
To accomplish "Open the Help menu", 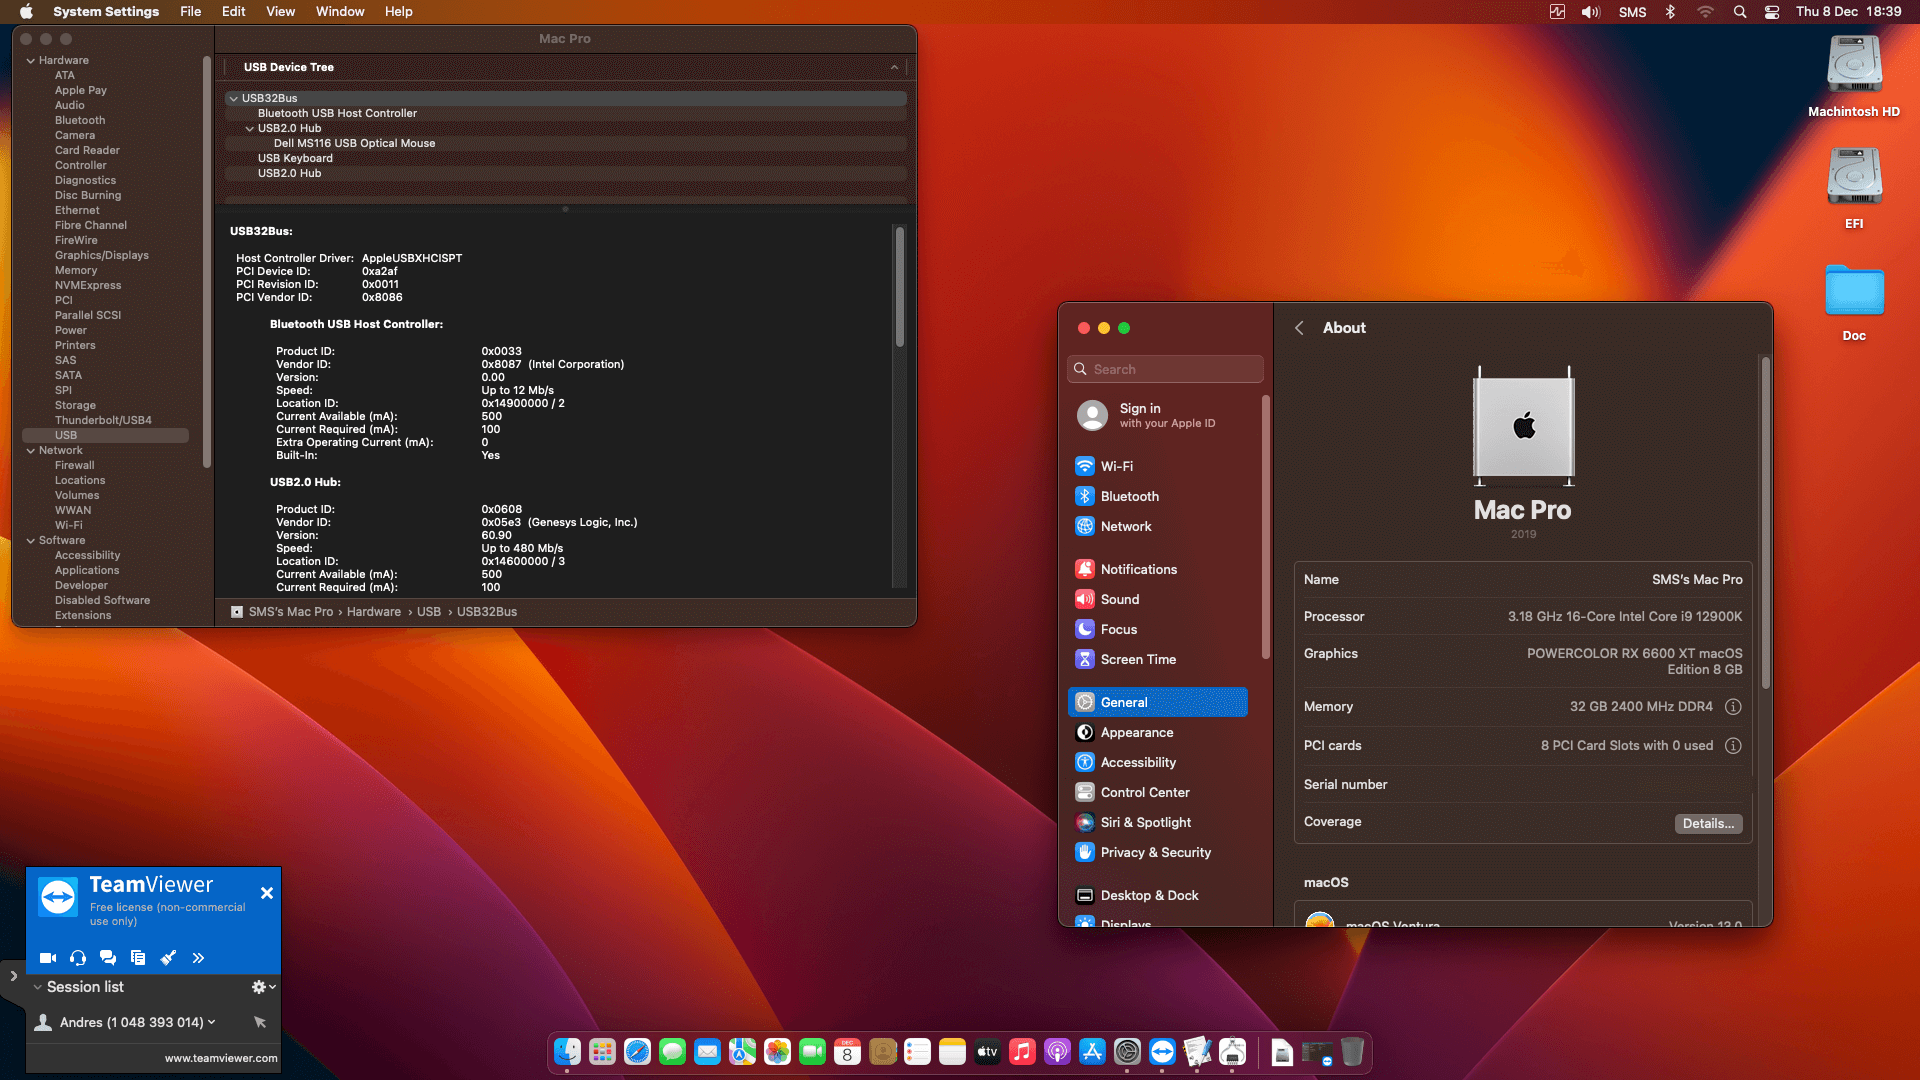I will [399, 12].
